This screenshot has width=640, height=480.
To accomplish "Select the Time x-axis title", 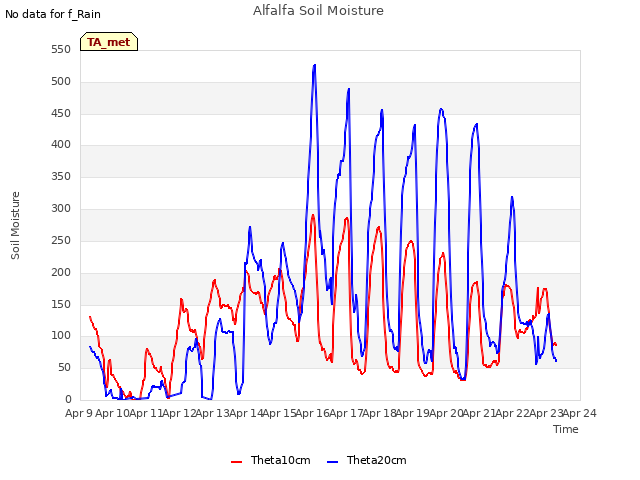I will click(x=565, y=429).
